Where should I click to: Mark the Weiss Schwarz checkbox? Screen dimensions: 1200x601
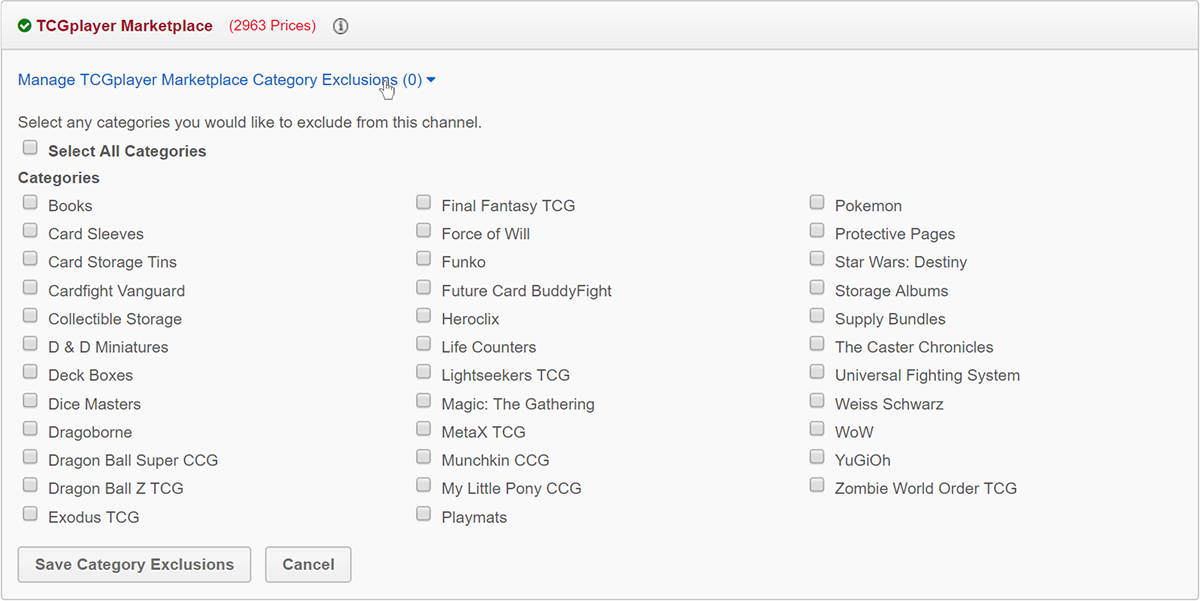point(817,401)
